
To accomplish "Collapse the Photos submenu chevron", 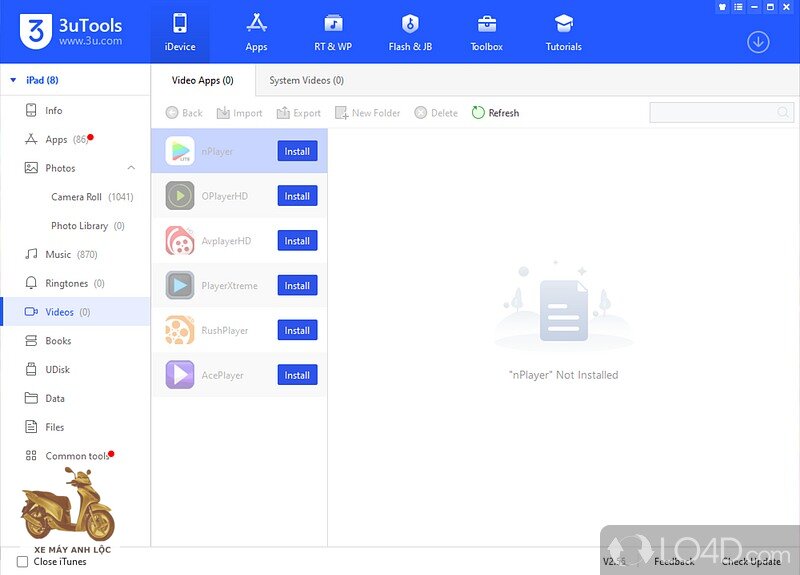I will (131, 168).
